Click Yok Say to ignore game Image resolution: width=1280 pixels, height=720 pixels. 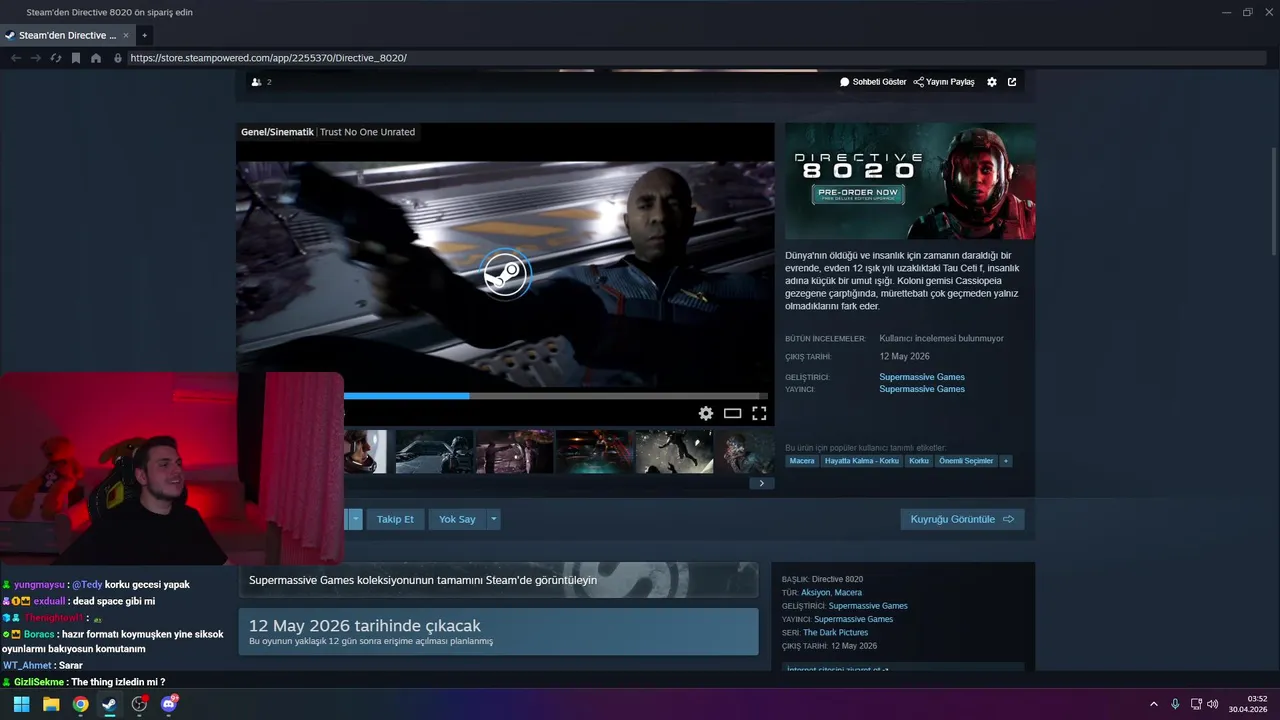[457, 519]
